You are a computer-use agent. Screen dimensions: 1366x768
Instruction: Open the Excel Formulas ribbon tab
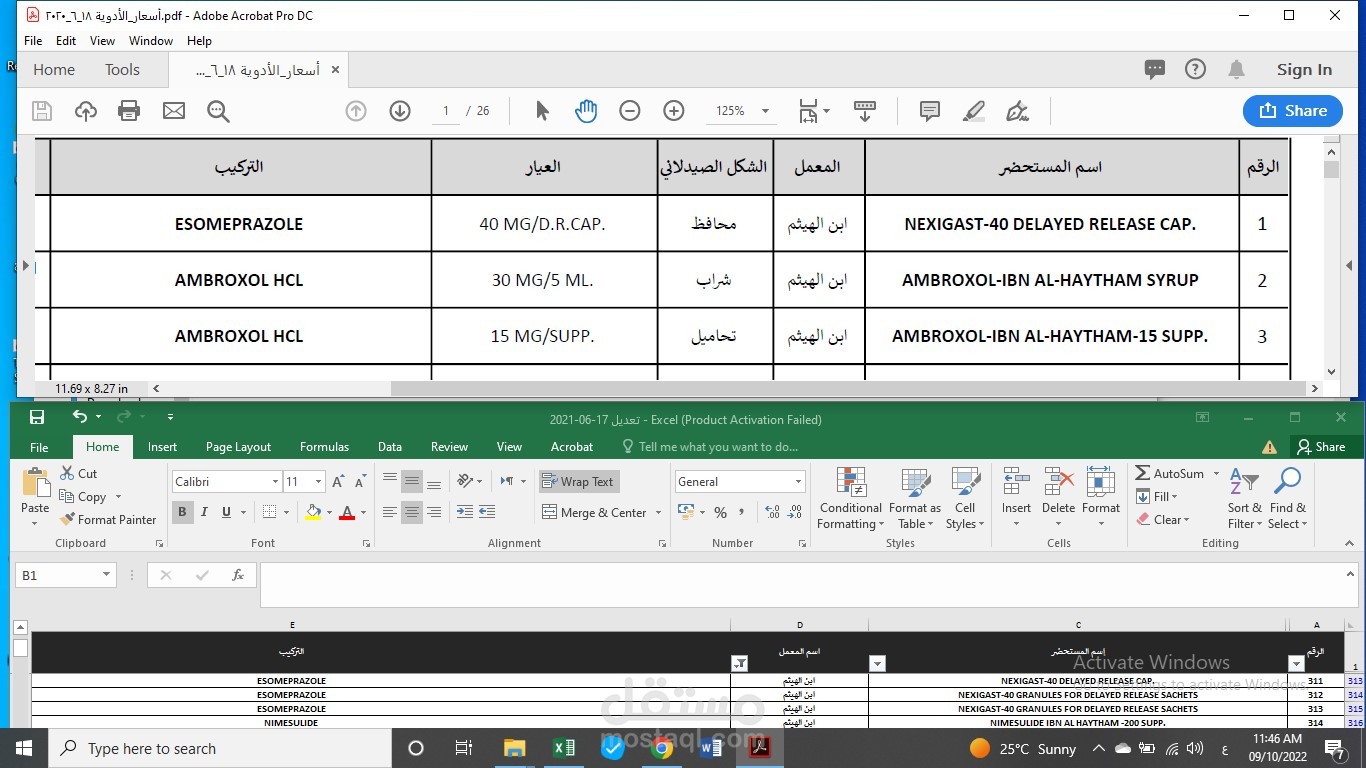click(x=324, y=447)
